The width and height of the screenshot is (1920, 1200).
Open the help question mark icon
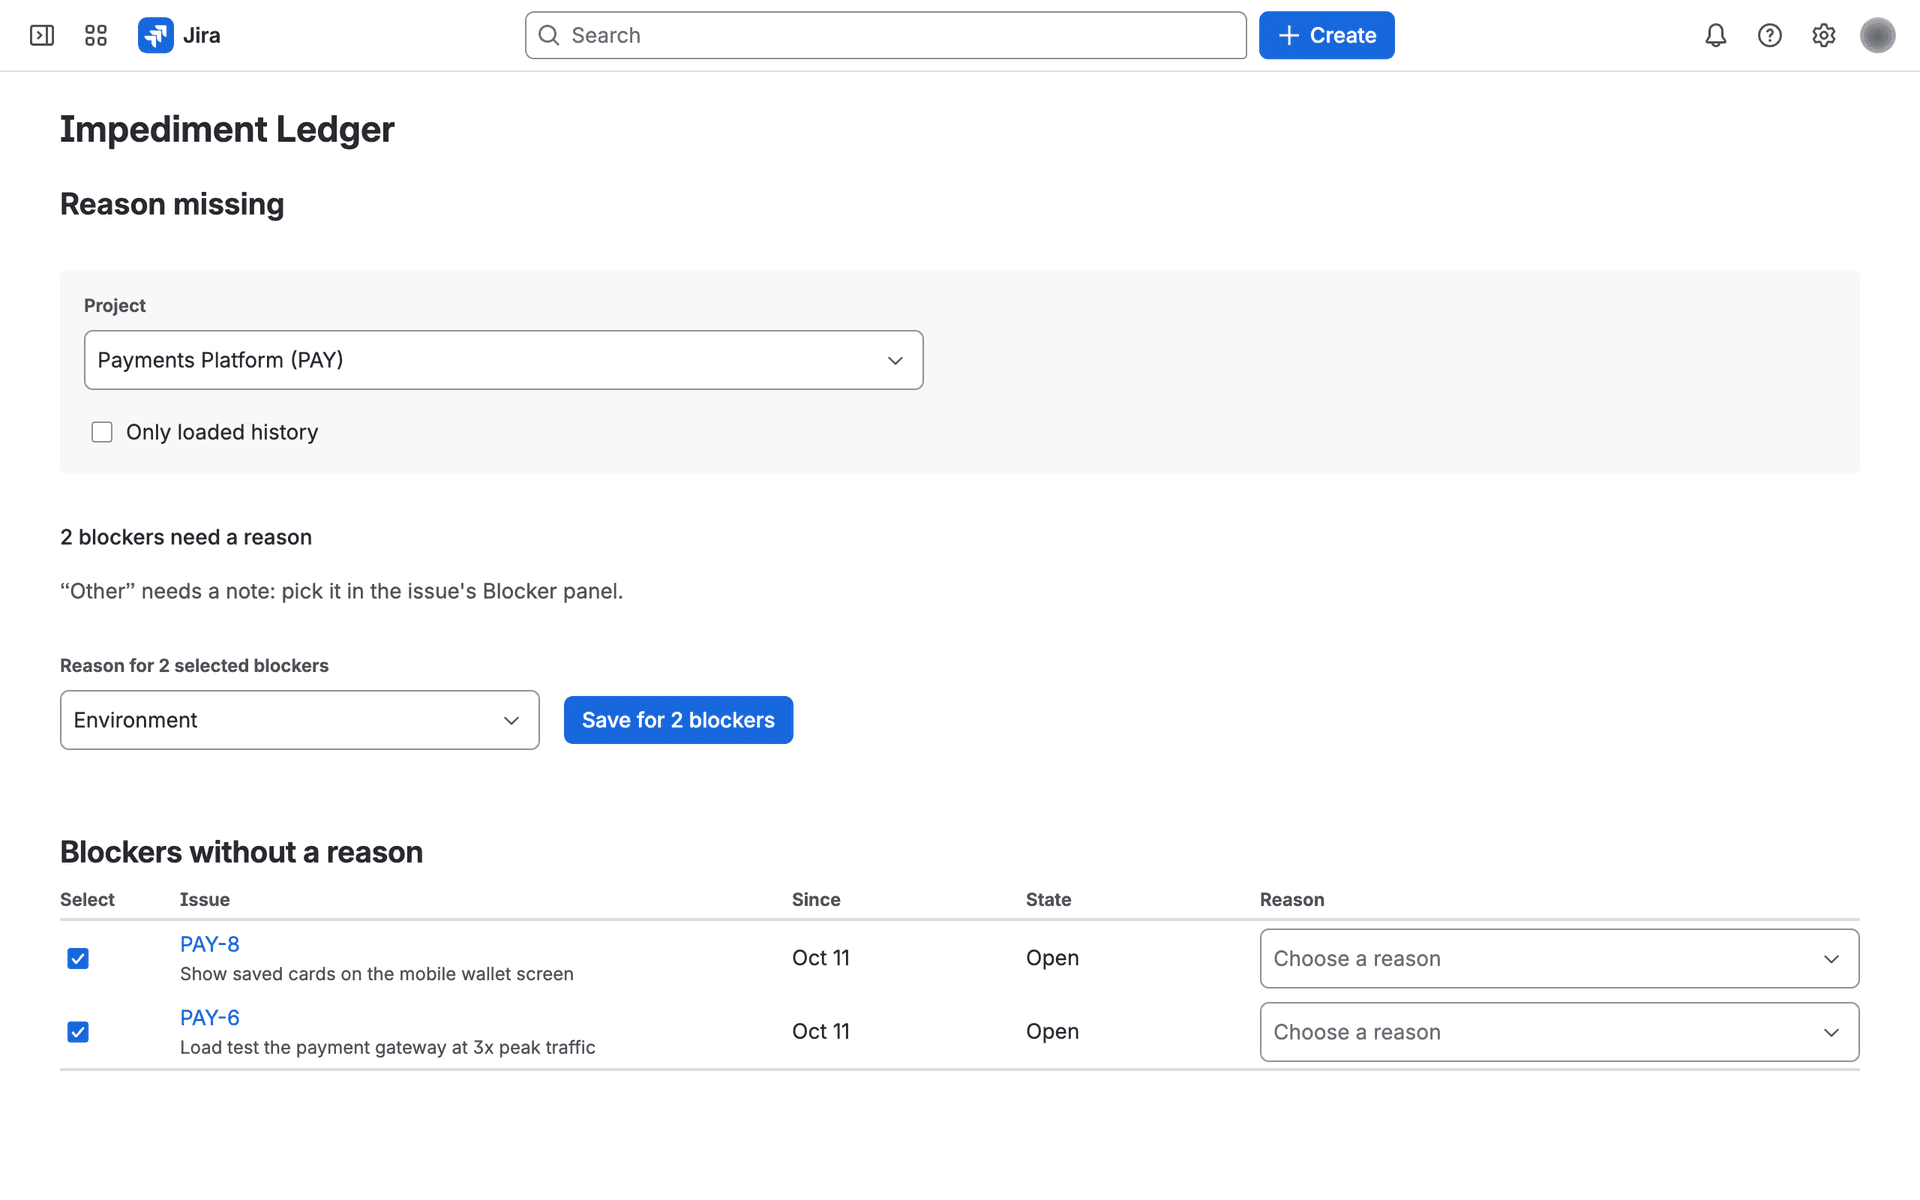[1770, 36]
